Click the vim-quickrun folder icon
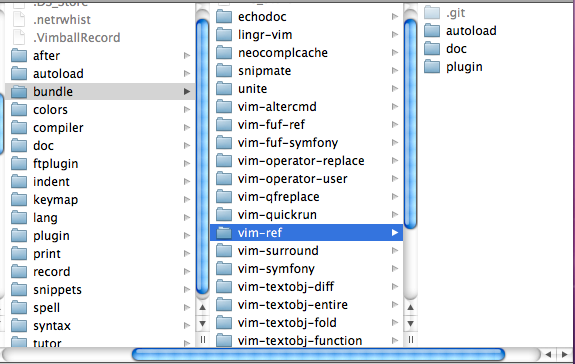The height and width of the screenshot is (364, 575). click(224, 214)
